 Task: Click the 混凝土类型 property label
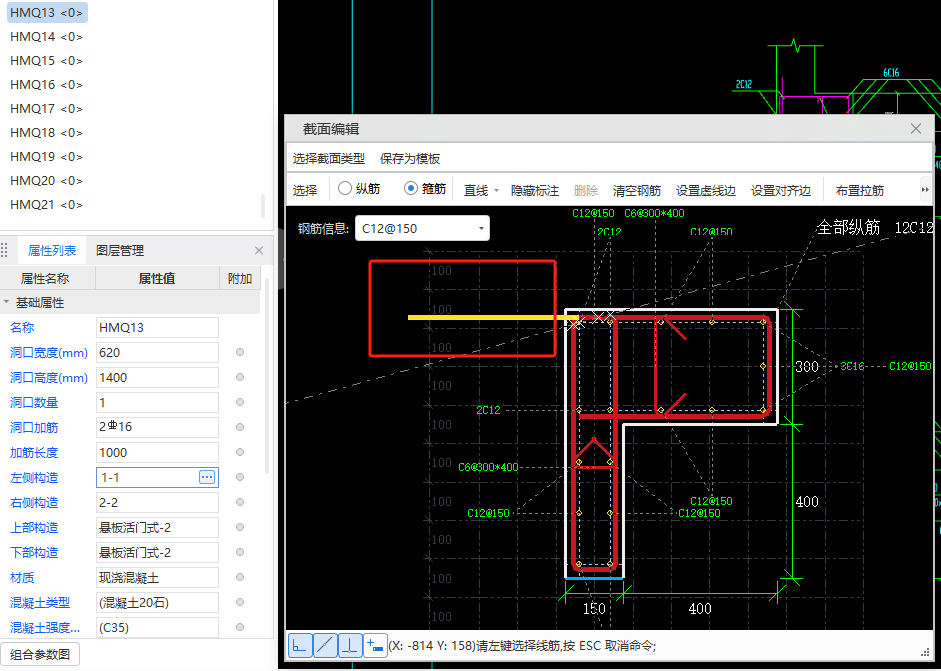pyautogui.click(x=40, y=603)
